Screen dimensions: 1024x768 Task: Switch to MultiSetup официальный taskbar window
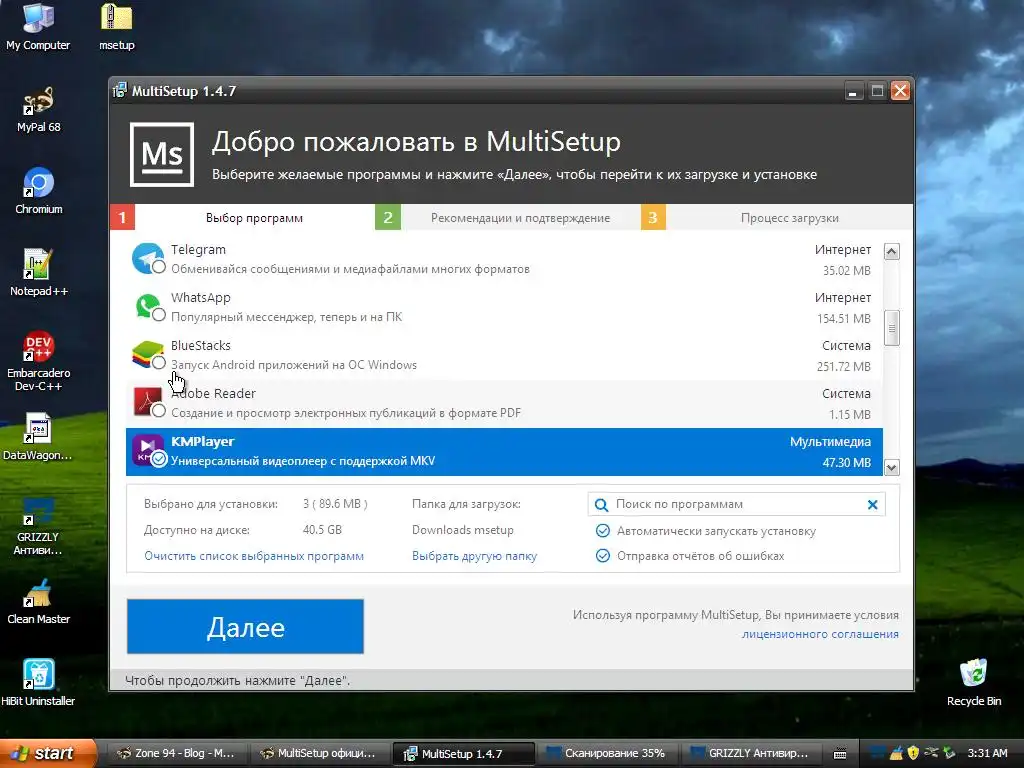317,754
